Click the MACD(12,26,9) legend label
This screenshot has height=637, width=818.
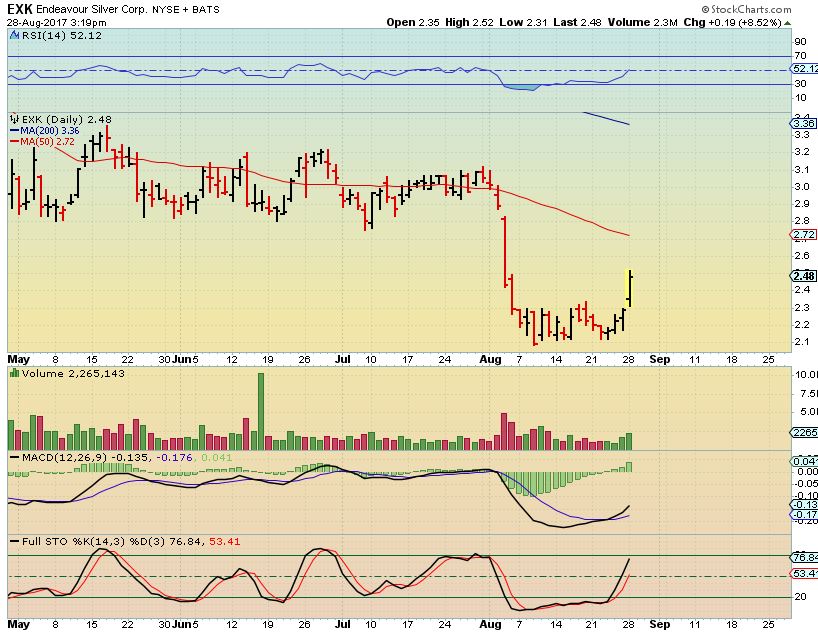[x=65, y=458]
